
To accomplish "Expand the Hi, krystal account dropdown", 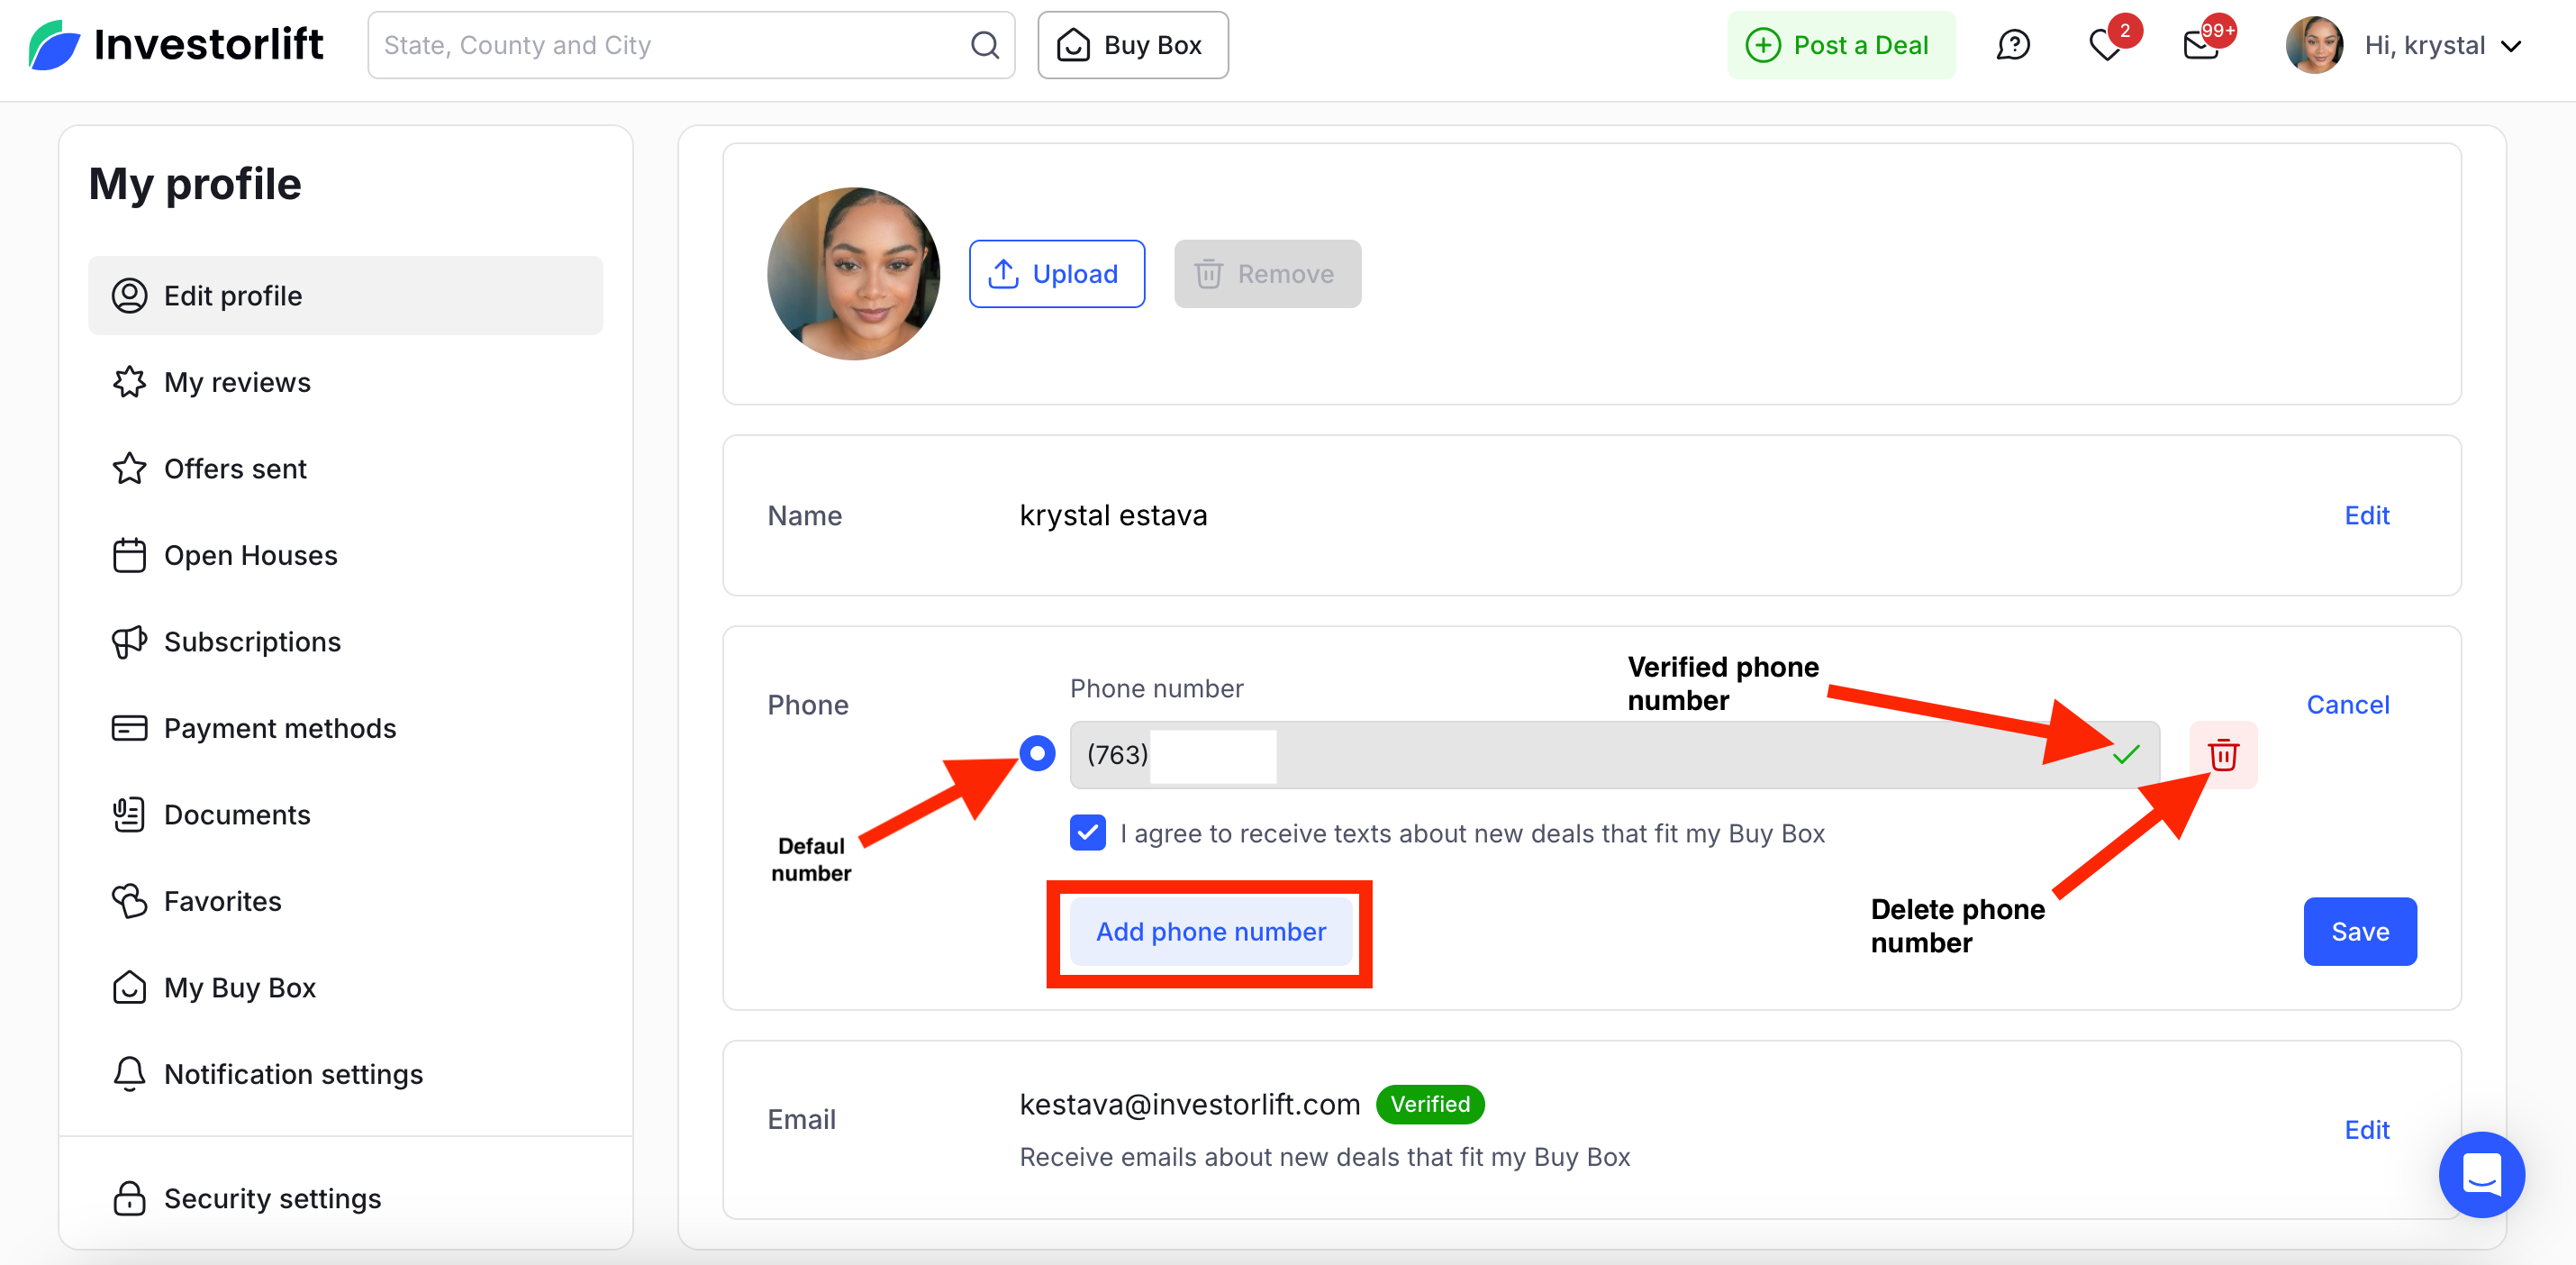I will click(x=2443, y=45).
